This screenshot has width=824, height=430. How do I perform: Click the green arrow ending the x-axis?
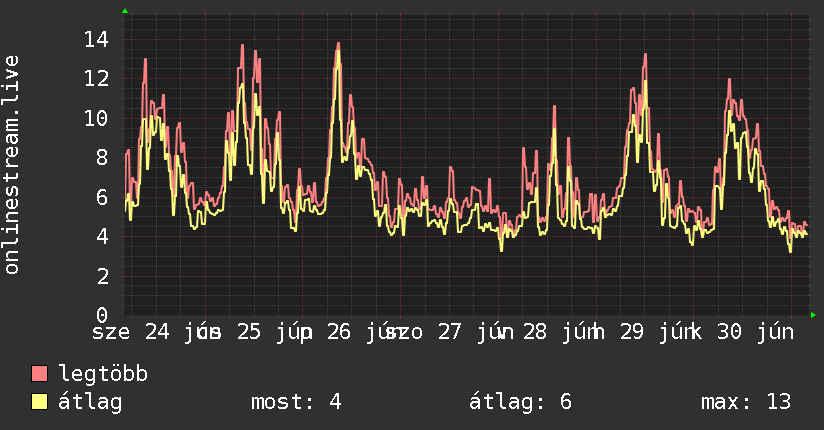(x=813, y=315)
